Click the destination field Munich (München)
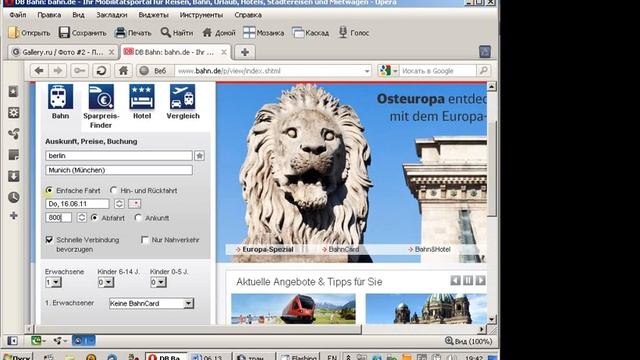 (119, 170)
